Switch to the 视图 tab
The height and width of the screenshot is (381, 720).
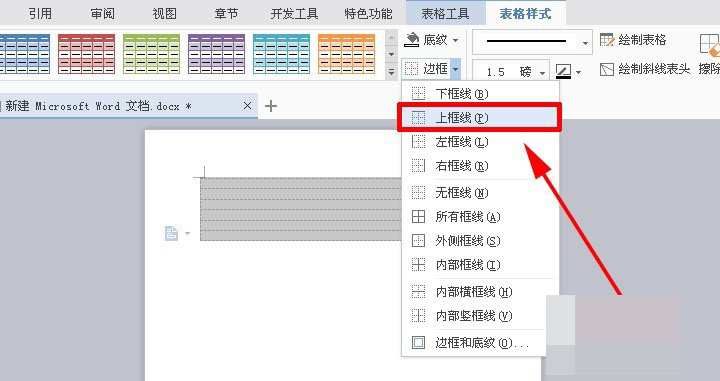[x=164, y=13]
